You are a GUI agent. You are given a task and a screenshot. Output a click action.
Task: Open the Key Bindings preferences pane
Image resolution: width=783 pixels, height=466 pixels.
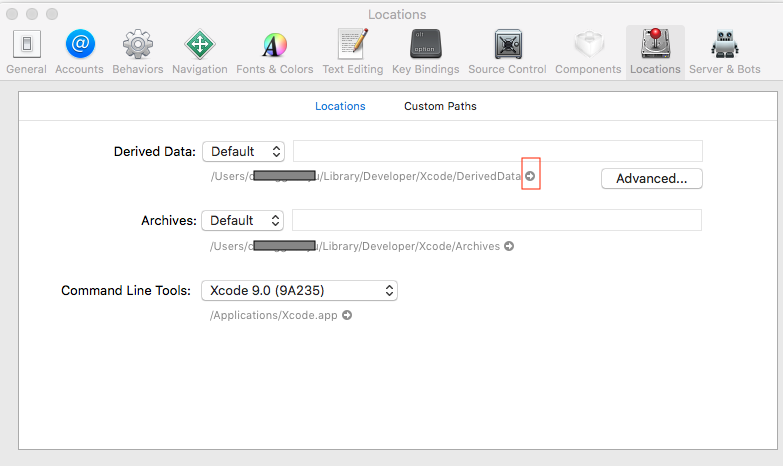pos(425,52)
